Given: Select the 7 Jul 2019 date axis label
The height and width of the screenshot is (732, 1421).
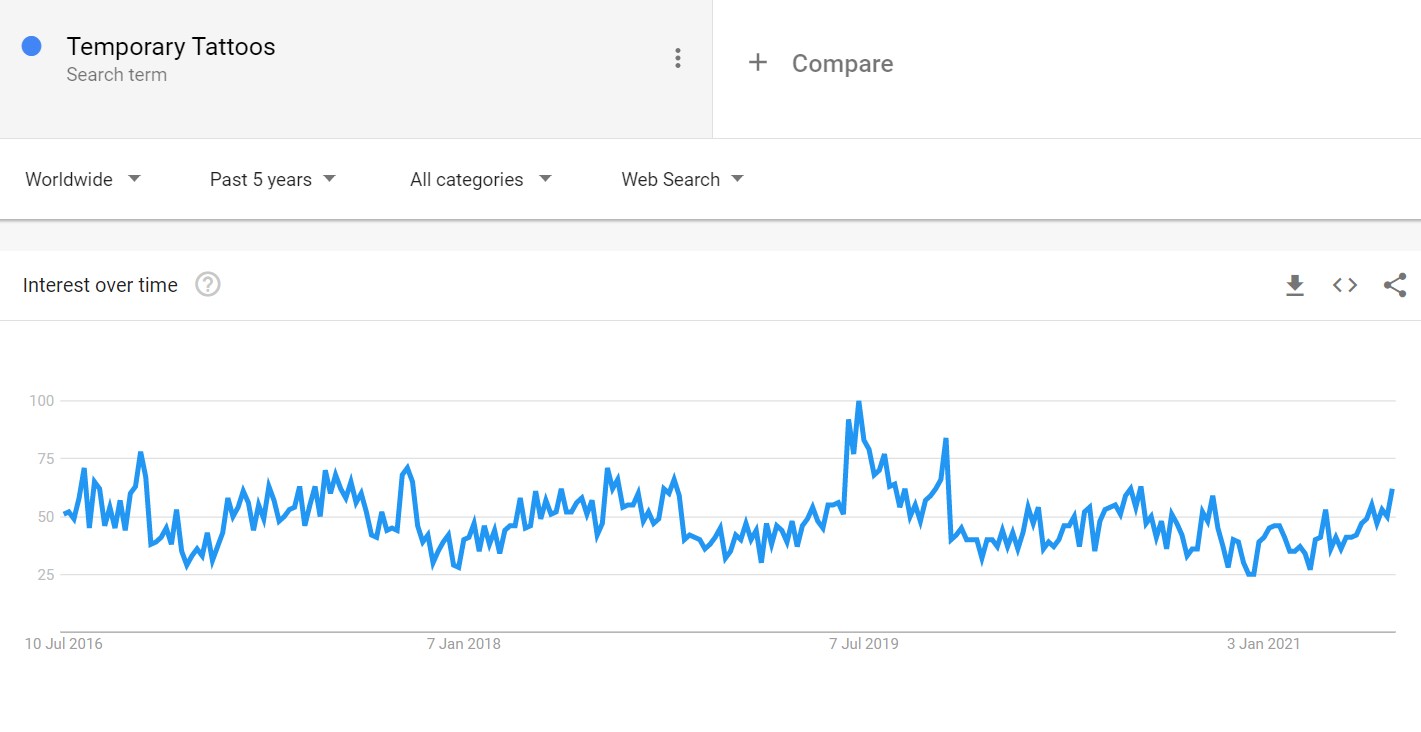Looking at the screenshot, I should click(x=864, y=644).
